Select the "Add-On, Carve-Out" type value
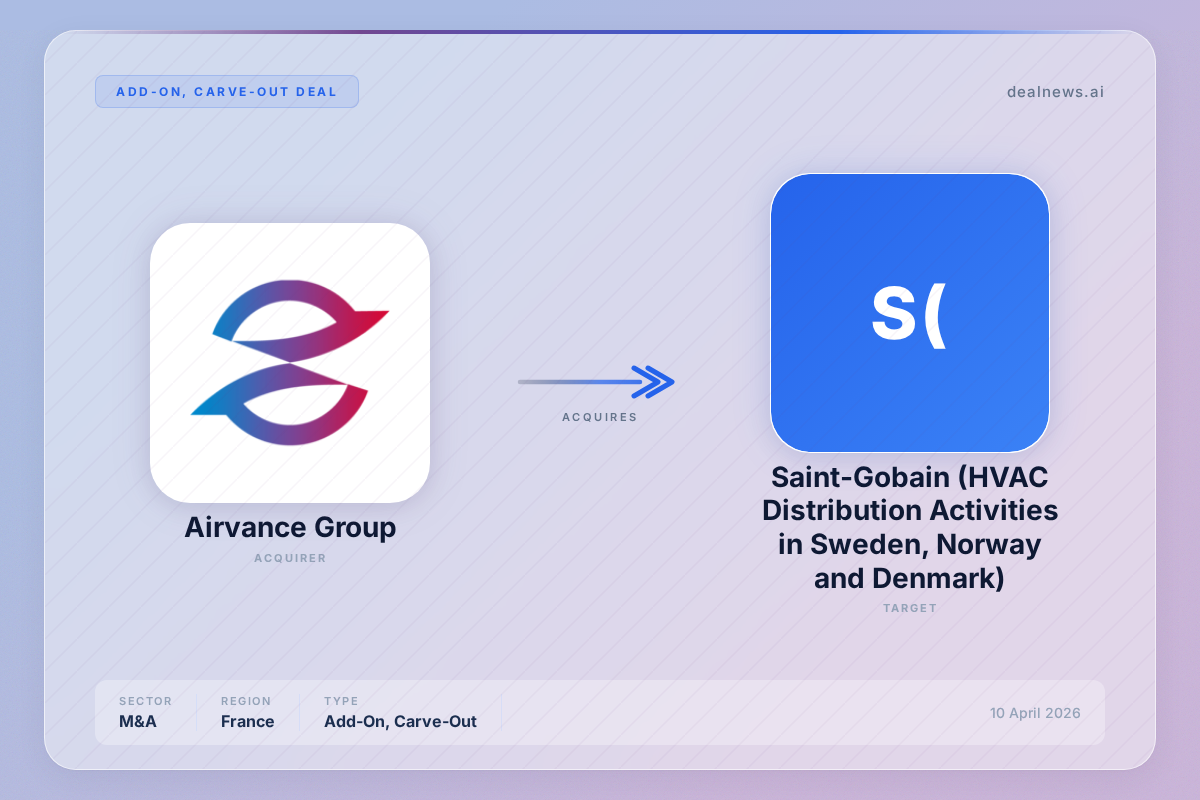 click(400, 721)
